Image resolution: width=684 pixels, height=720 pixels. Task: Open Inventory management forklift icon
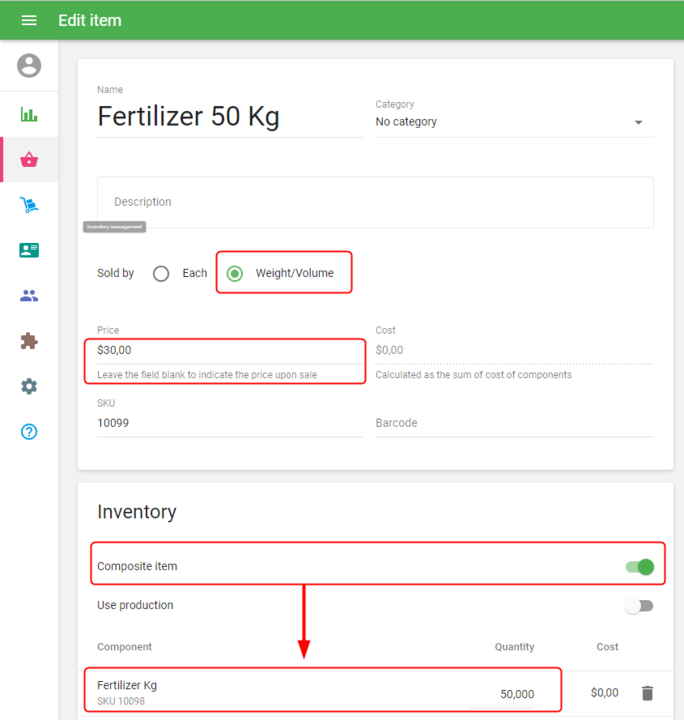pos(29,205)
